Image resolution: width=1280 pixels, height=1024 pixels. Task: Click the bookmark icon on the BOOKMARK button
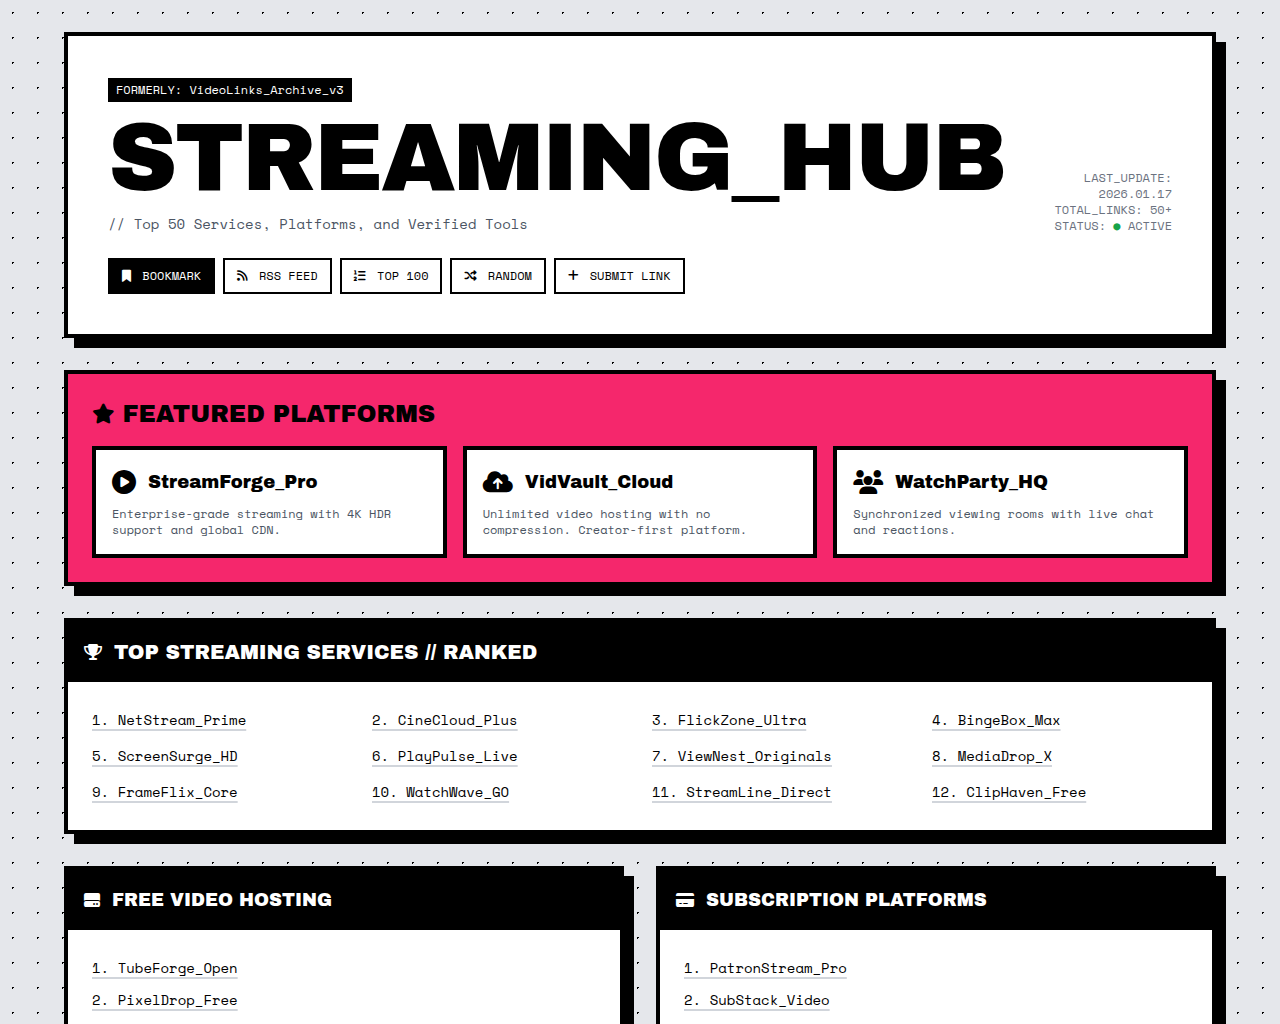125,276
